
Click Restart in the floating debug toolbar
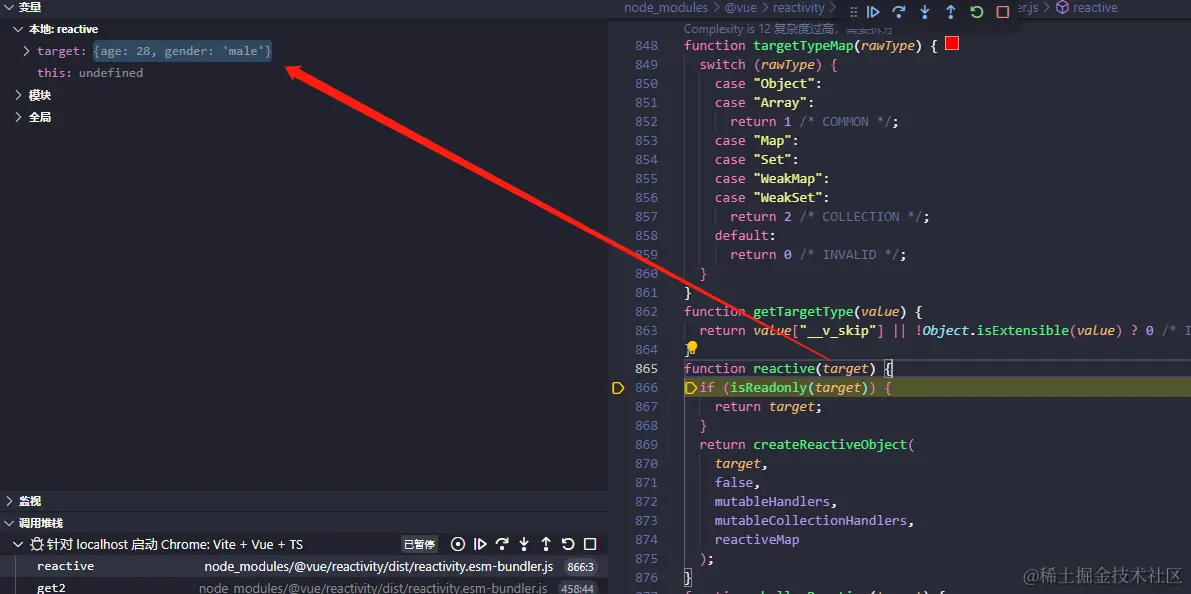coord(977,11)
